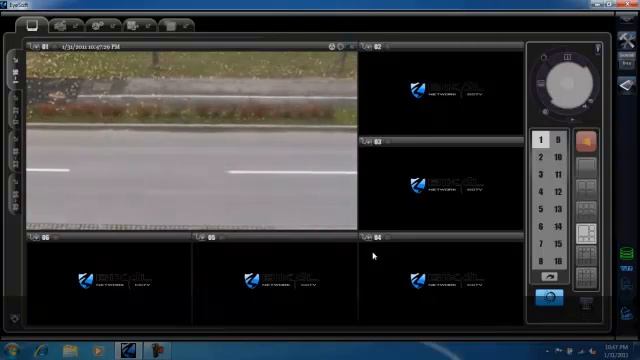The width and height of the screenshot is (640, 360).
Task: Select the first vertical camera group tab
Action: 16,69
